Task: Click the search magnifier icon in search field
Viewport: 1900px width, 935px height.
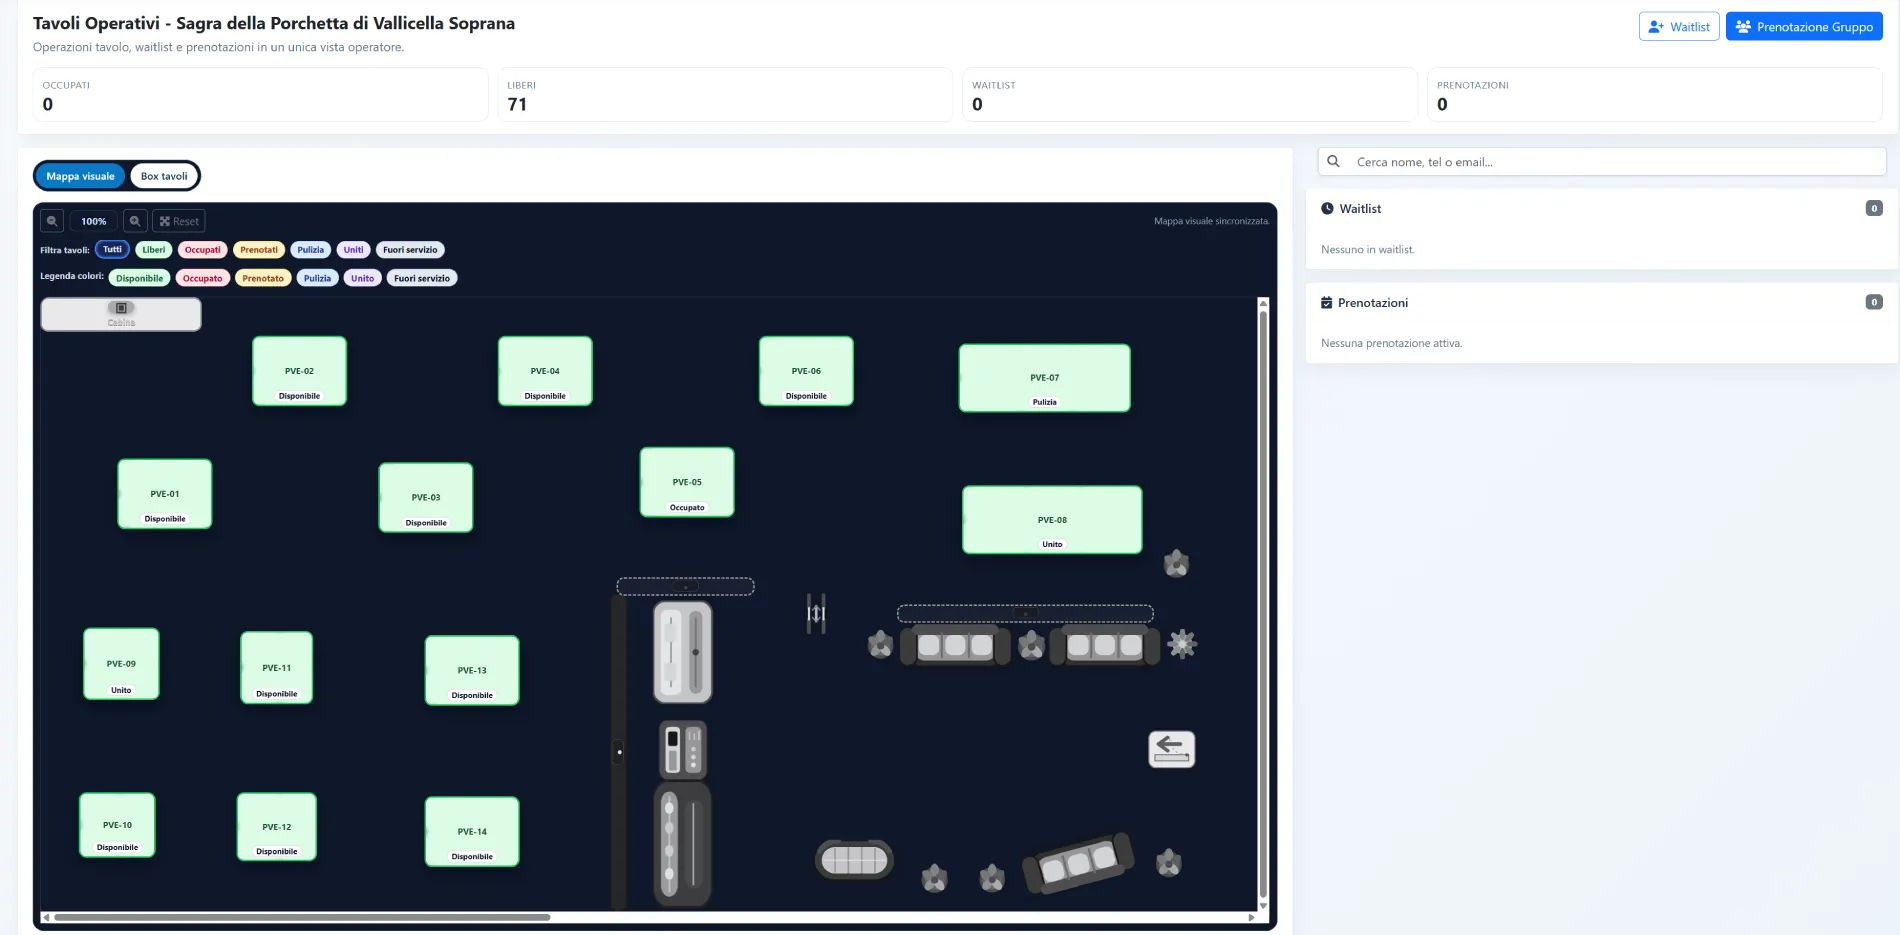Action: tap(1333, 161)
